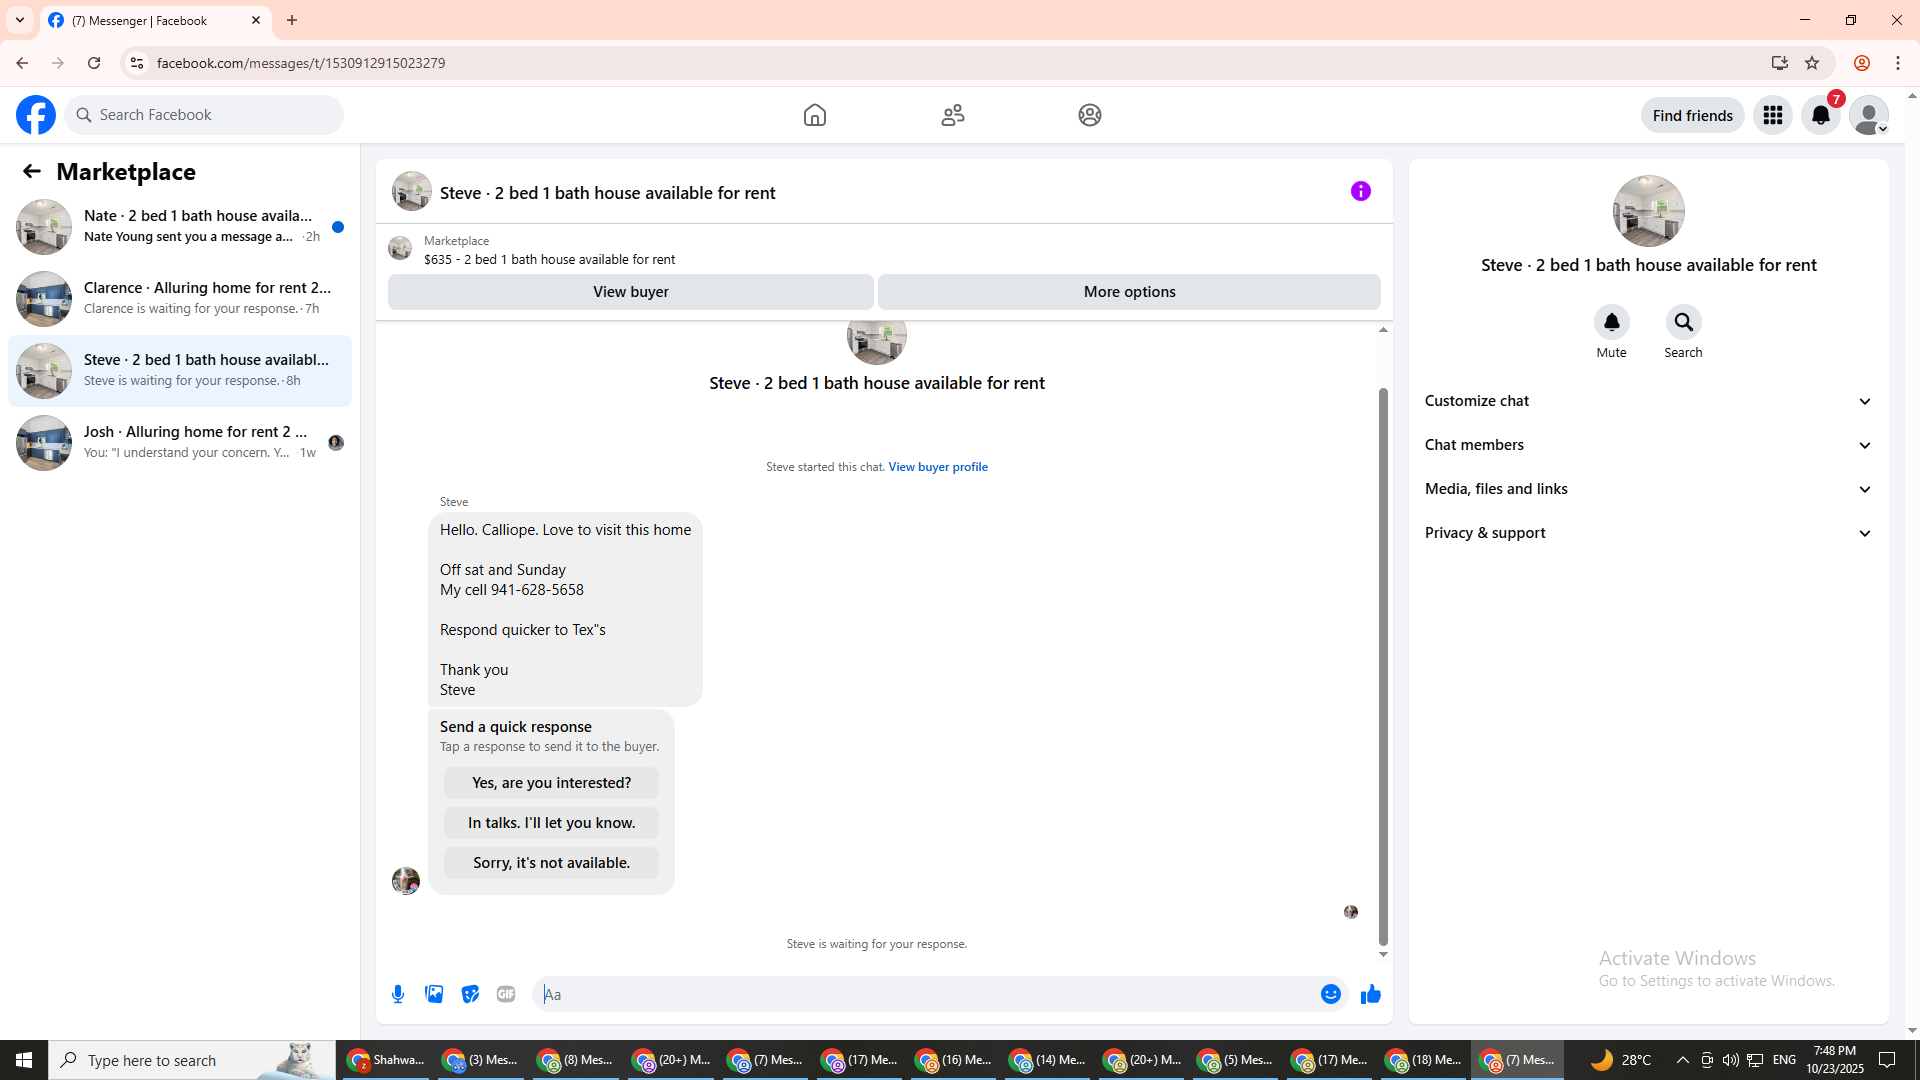Viewport: 1920px width, 1080px height.
Task: Open Facebook notifications bell
Action: tap(1820, 116)
